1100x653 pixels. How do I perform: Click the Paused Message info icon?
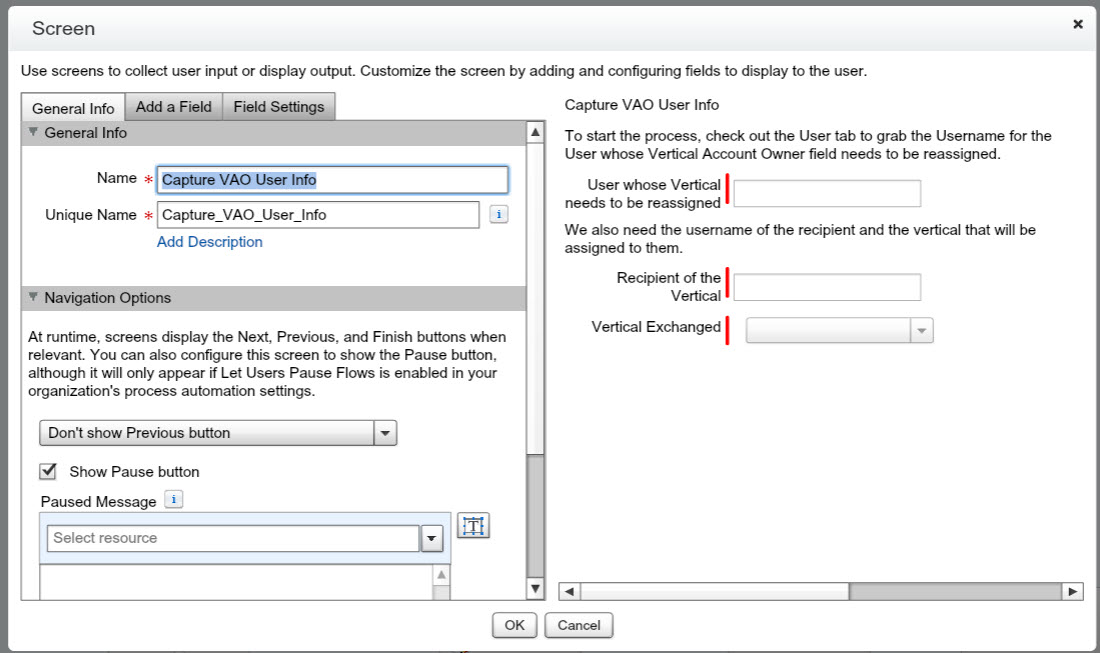(173, 500)
